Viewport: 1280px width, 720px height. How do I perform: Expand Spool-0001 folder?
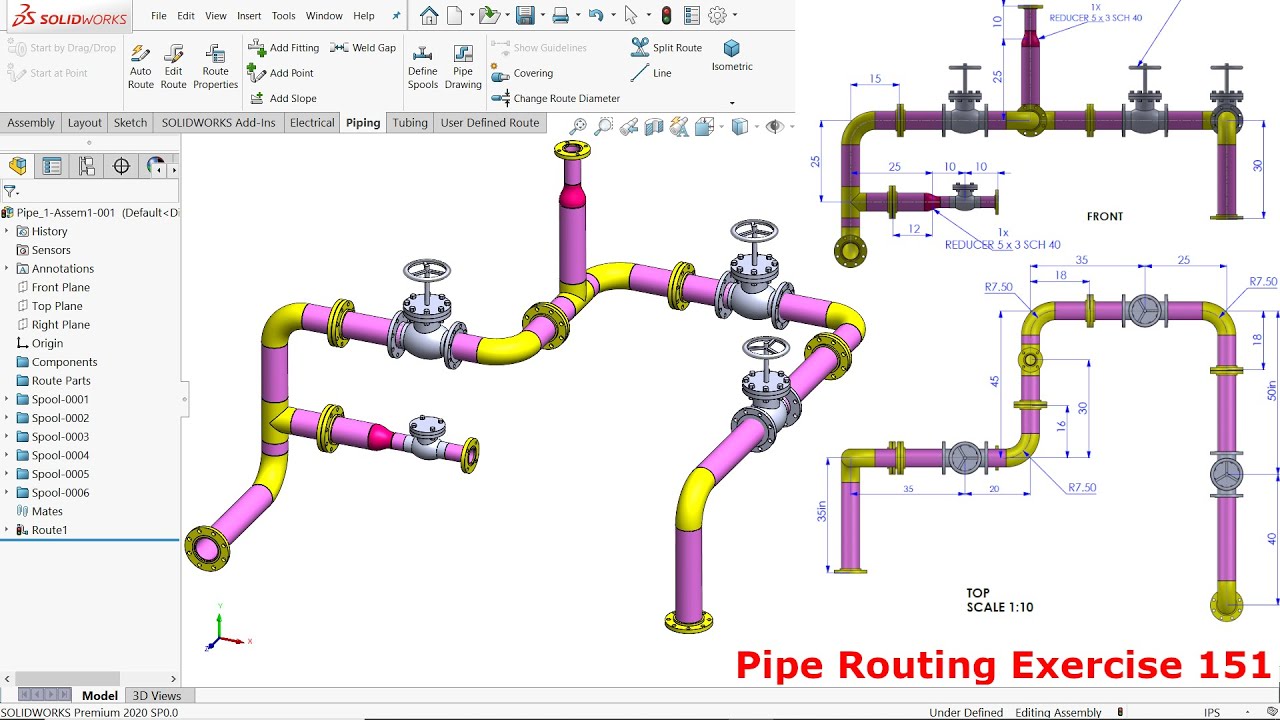[x=7, y=399]
